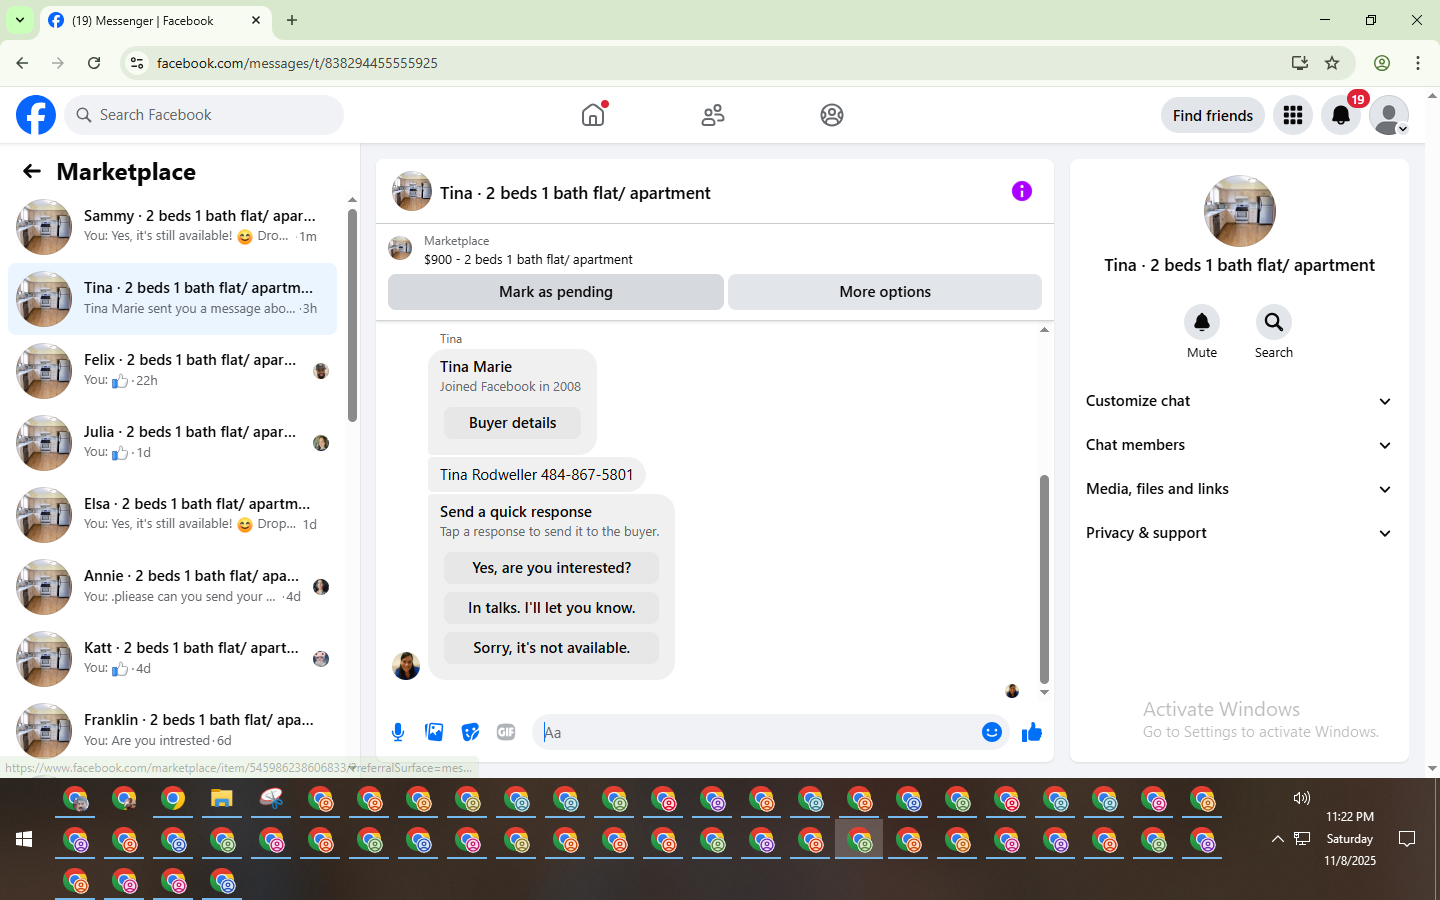Viewport: 1440px width, 900px height.
Task: Go to the Home feed icon
Action: (593, 115)
